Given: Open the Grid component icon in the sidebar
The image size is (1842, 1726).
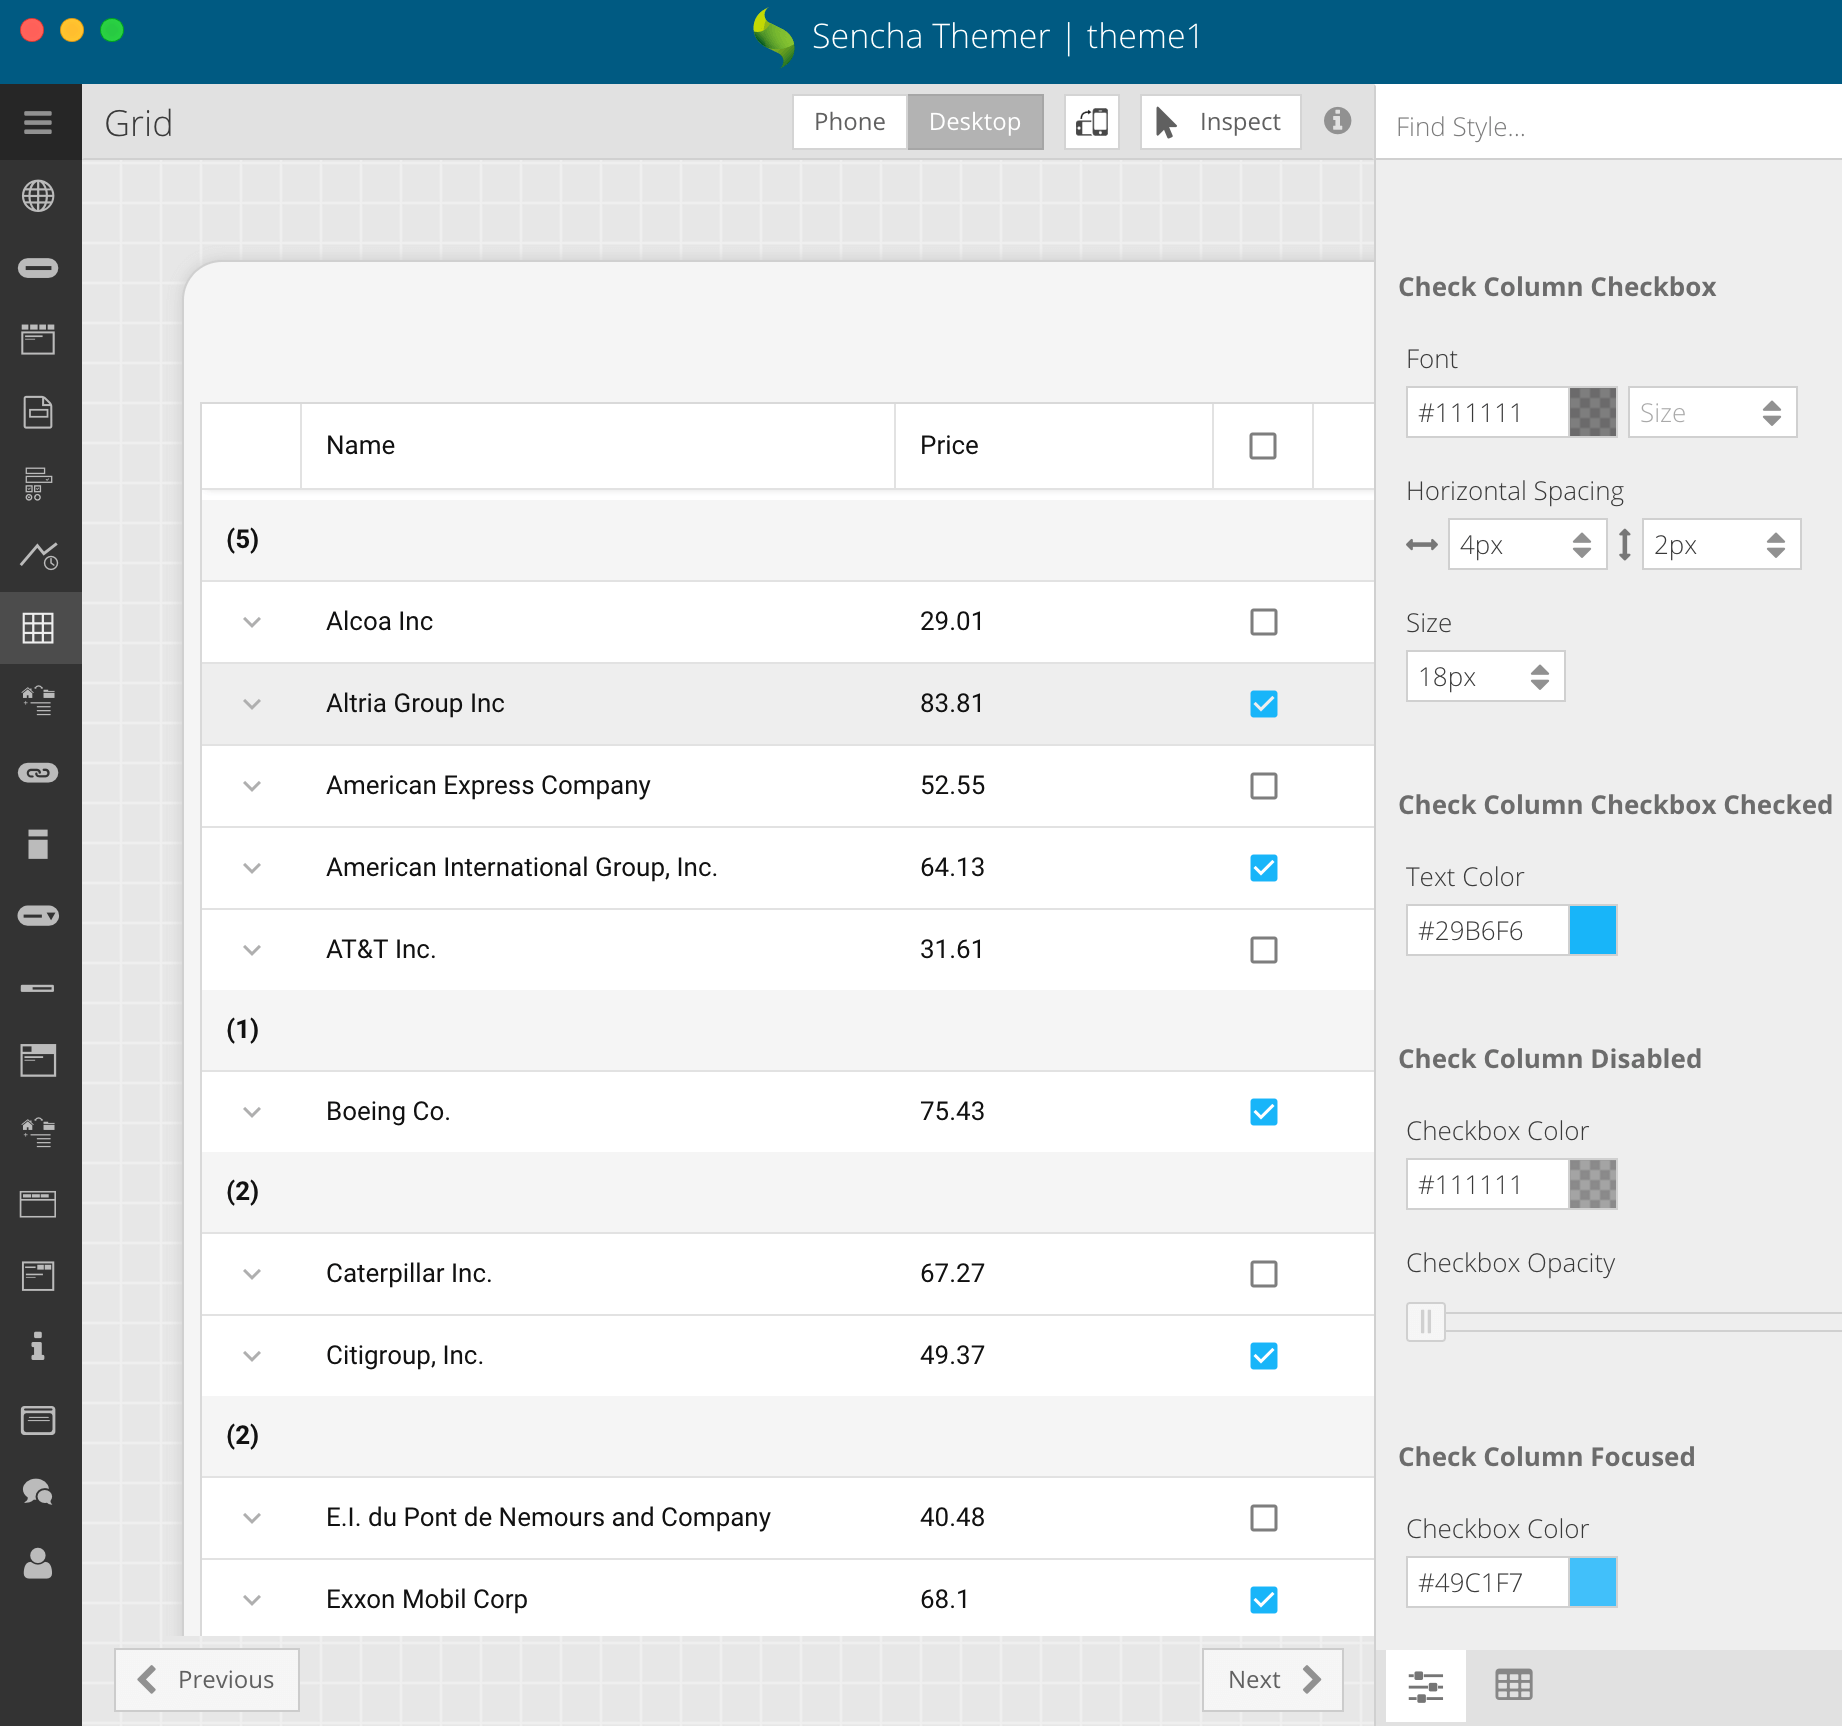Looking at the screenshot, I should (x=38, y=628).
